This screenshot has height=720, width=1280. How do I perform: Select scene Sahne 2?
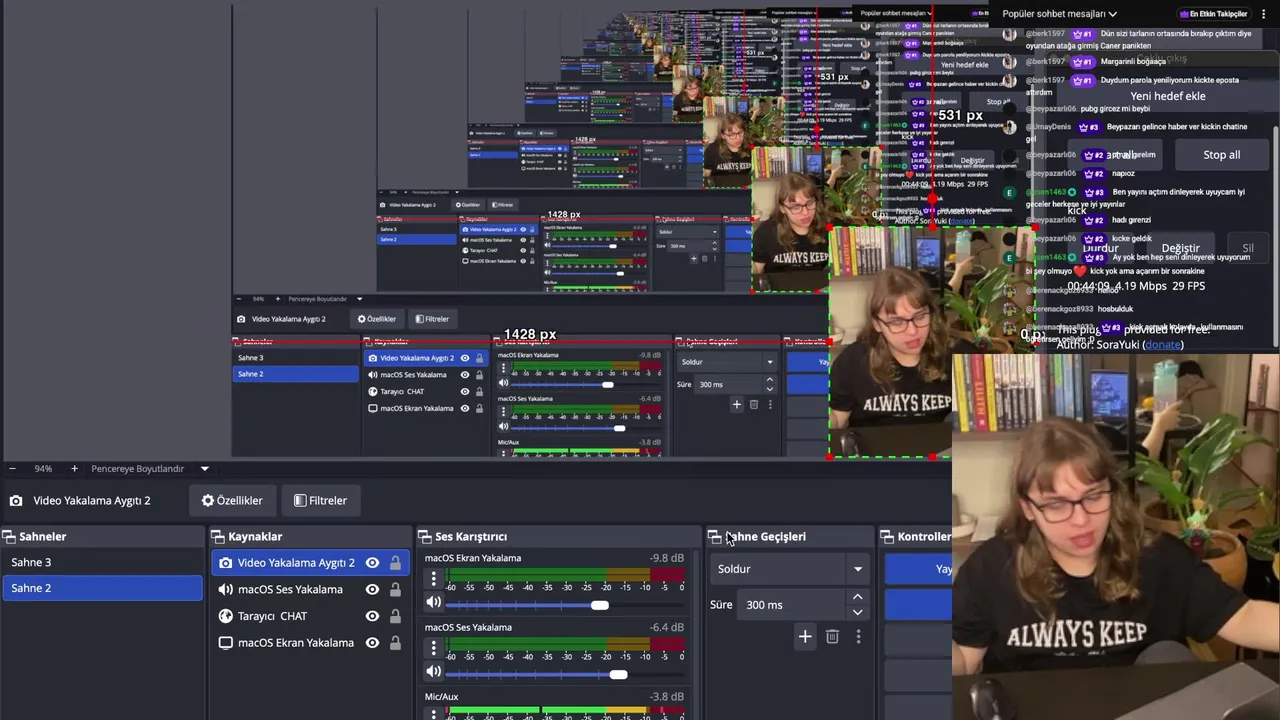(102, 588)
